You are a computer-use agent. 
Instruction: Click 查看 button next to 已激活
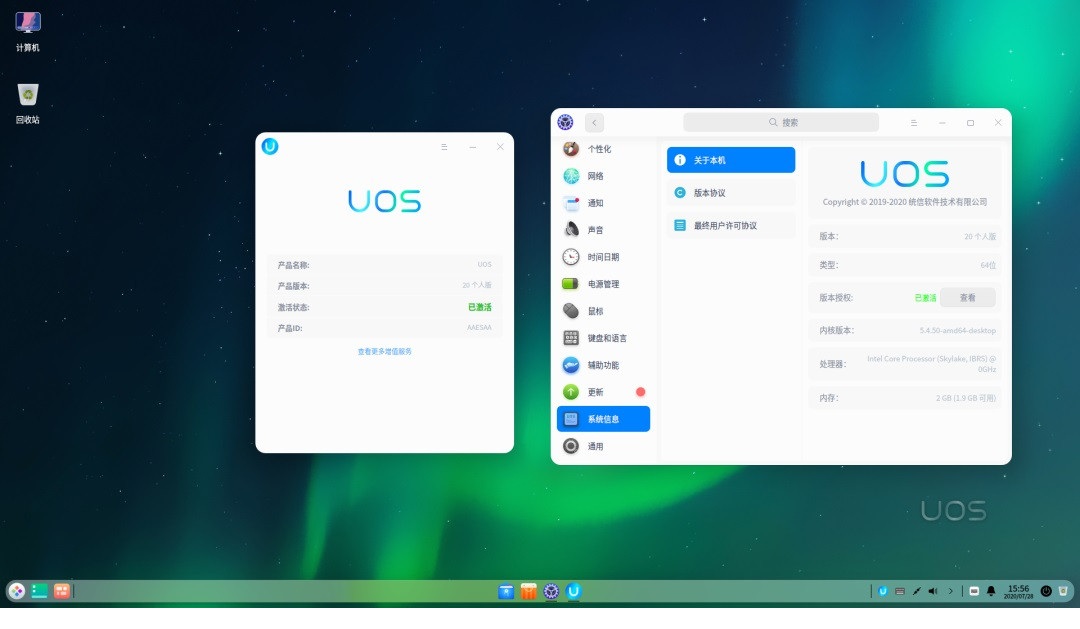tap(968, 298)
